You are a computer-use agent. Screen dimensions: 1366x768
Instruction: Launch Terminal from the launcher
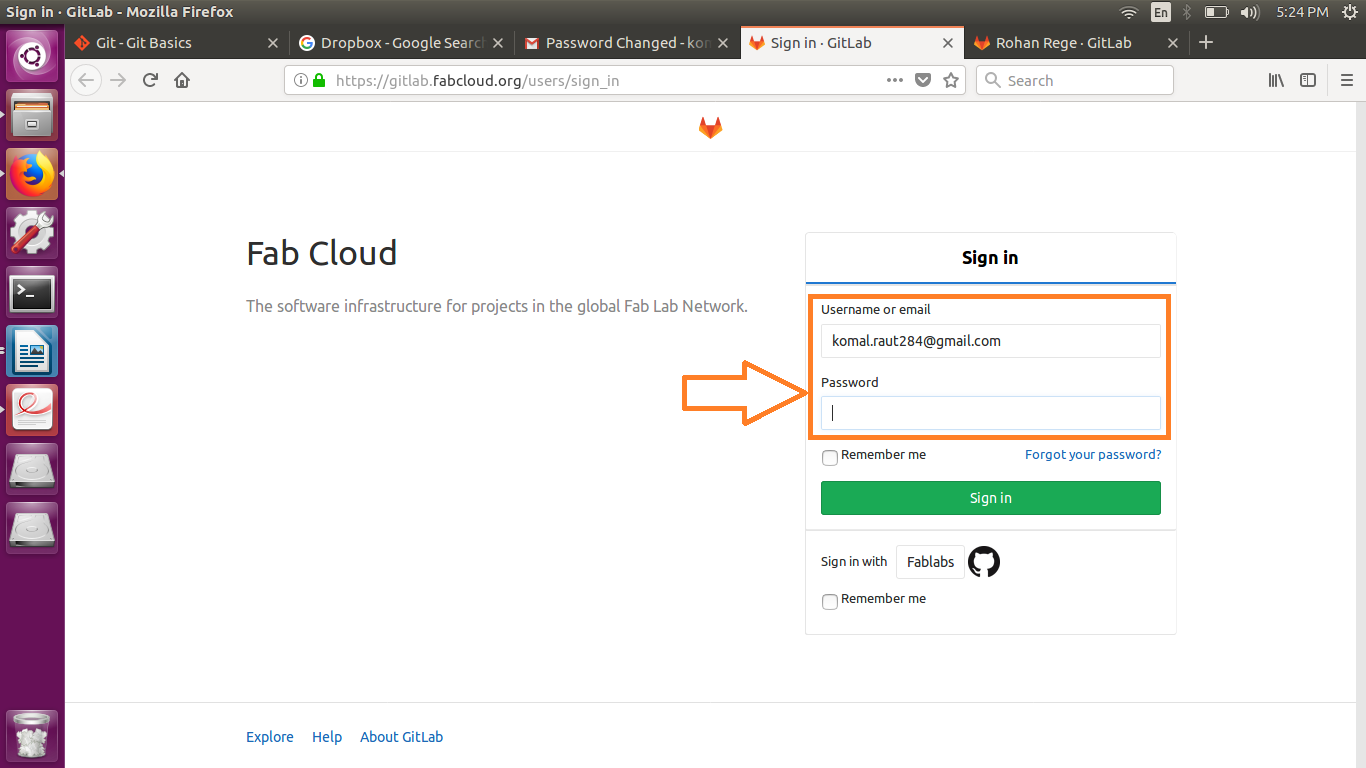pos(33,292)
